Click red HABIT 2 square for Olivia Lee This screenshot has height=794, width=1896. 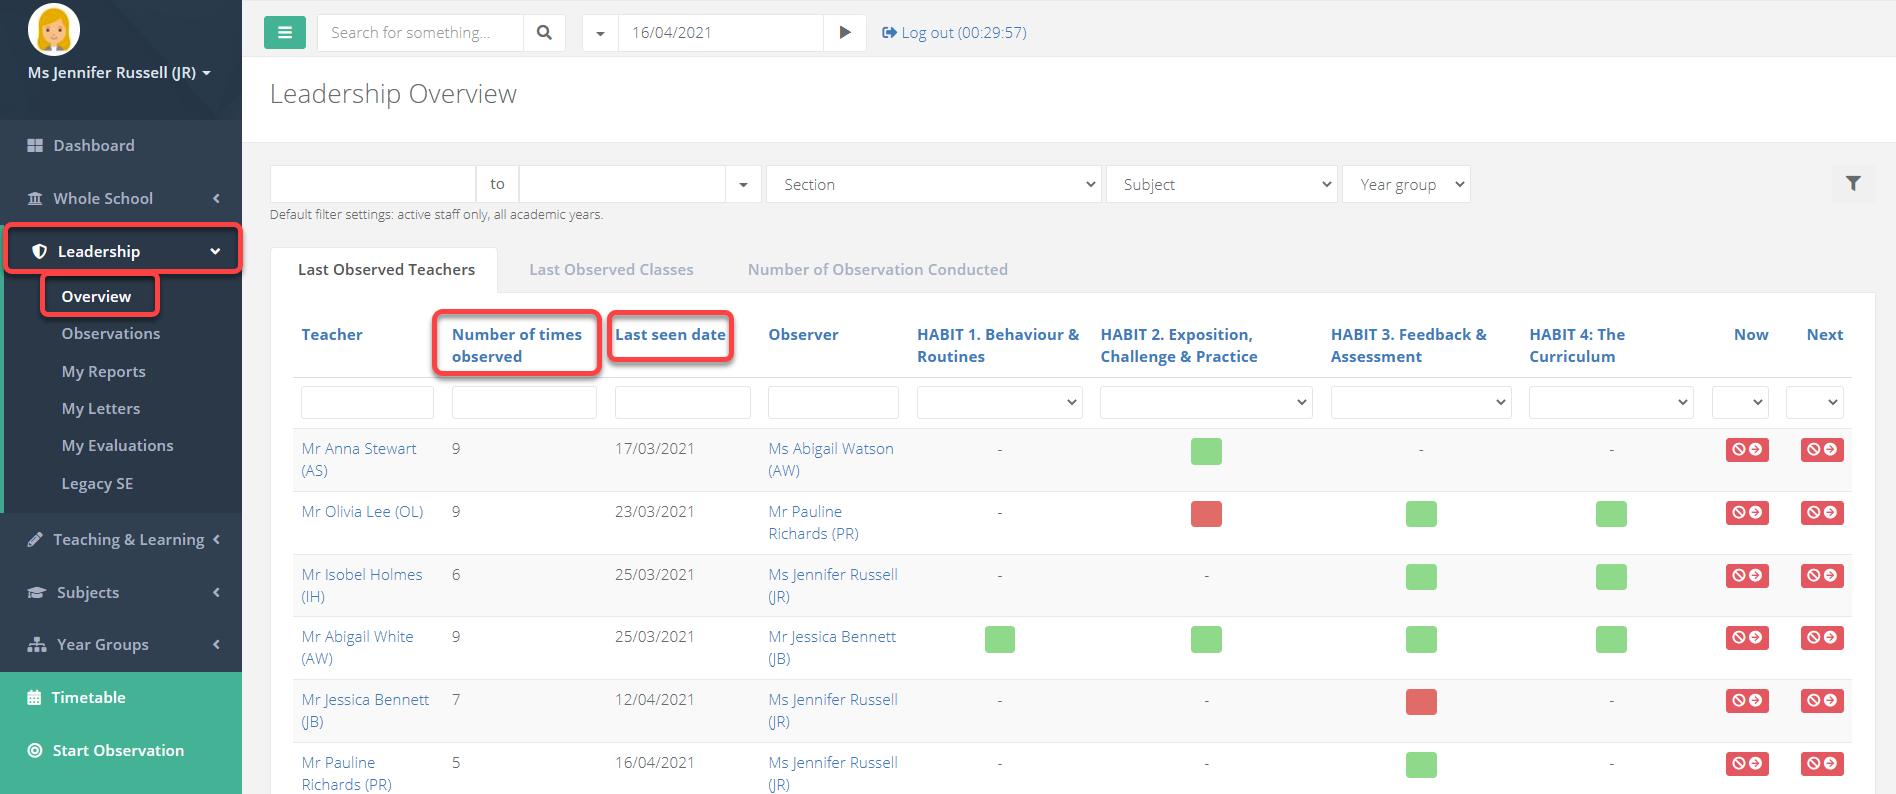(x=1206, y=514)
